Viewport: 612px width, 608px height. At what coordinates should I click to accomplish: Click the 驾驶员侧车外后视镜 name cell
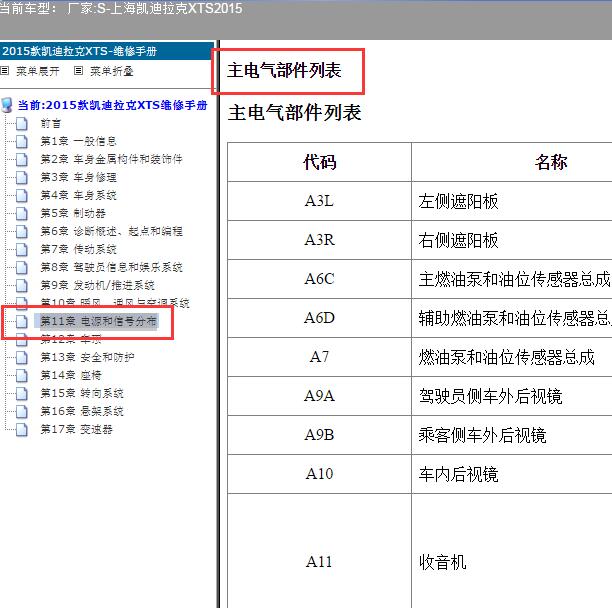point(512,396)
